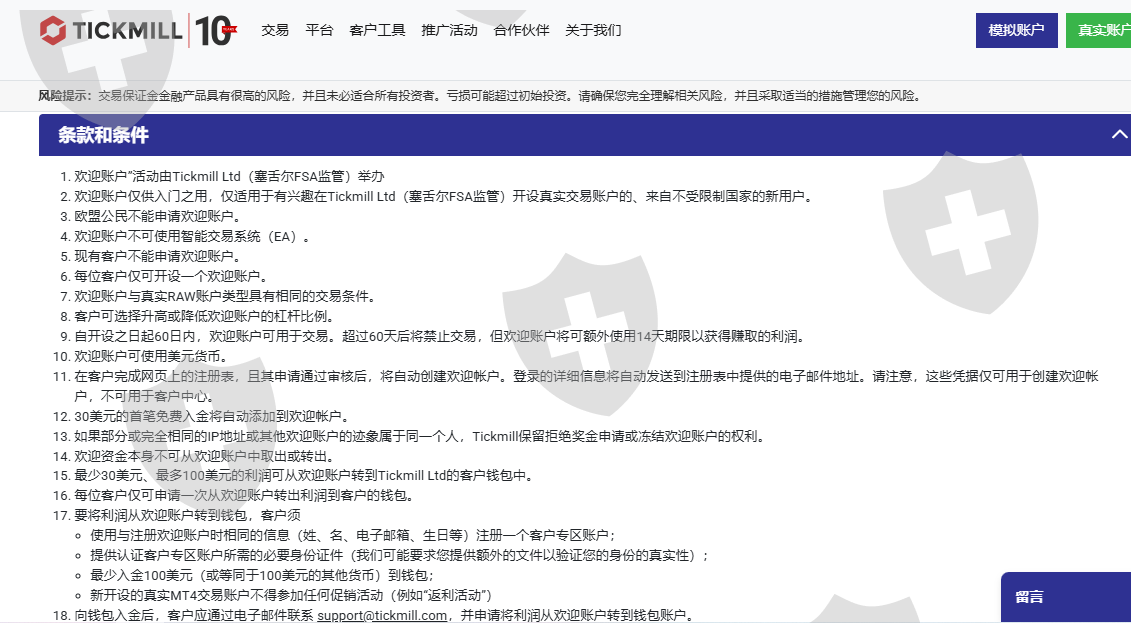Viewport: 1131px width, 623px height.
Task: Click bullet about 注册一个客户专区账户
Action: tap(353, 535)
